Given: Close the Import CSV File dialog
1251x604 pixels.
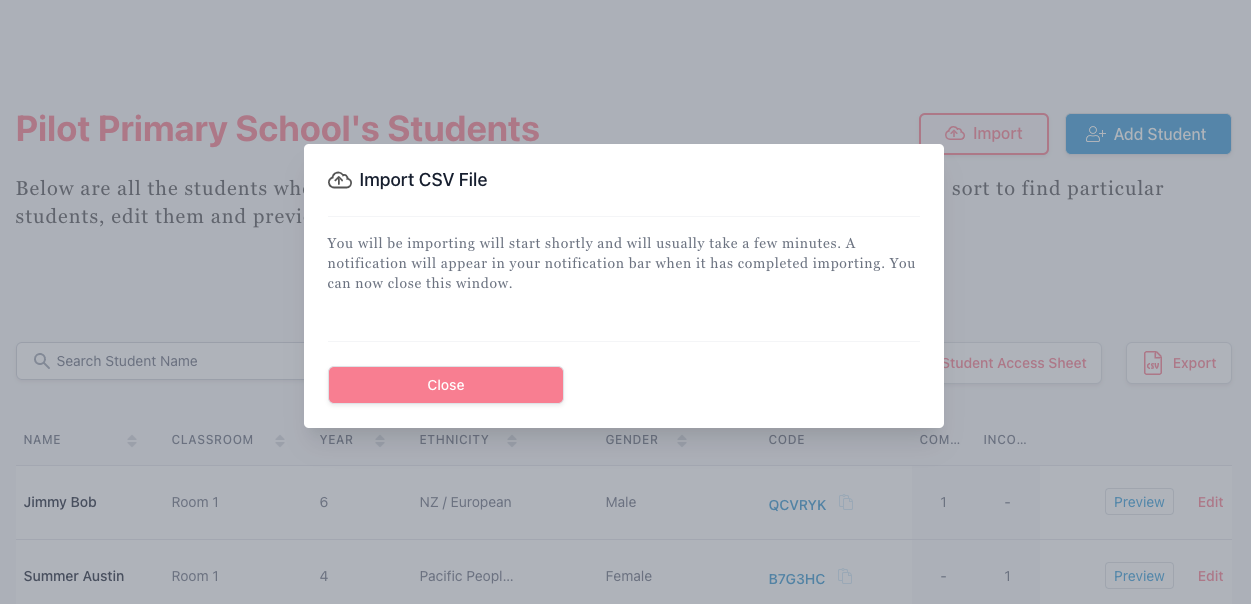Looking at the screenshot, I should (x=446, y=385).
